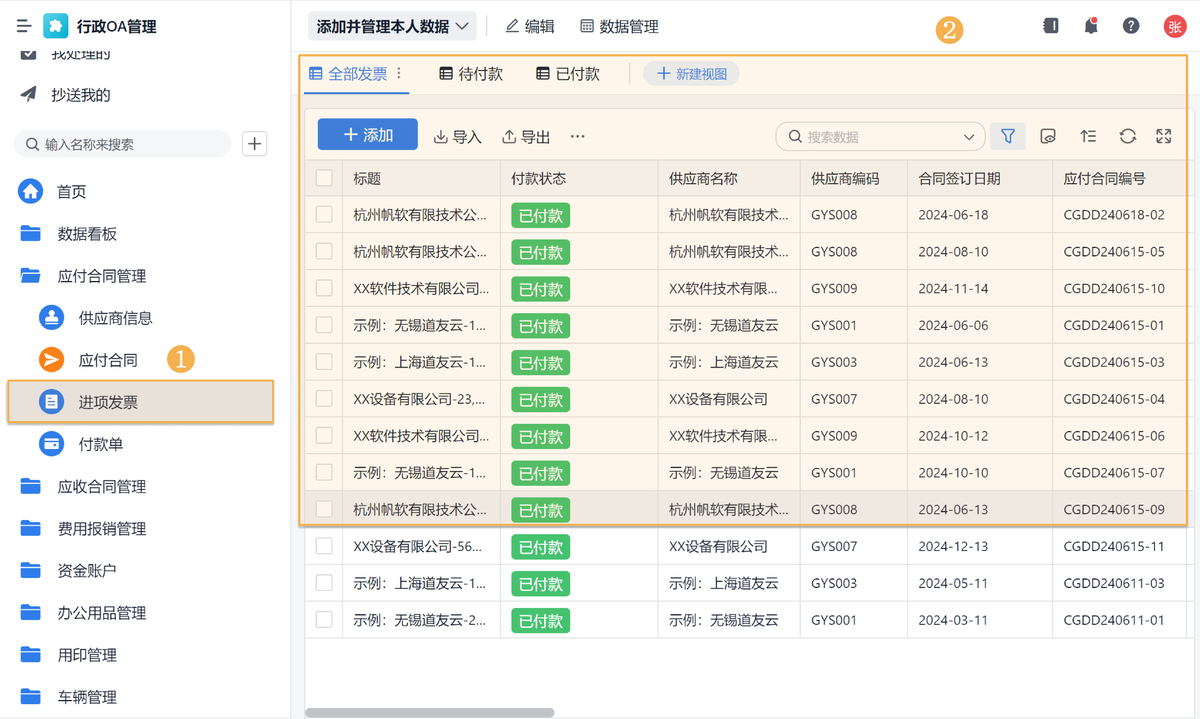Click the 新建视图 button

click(x=691, y=73)
